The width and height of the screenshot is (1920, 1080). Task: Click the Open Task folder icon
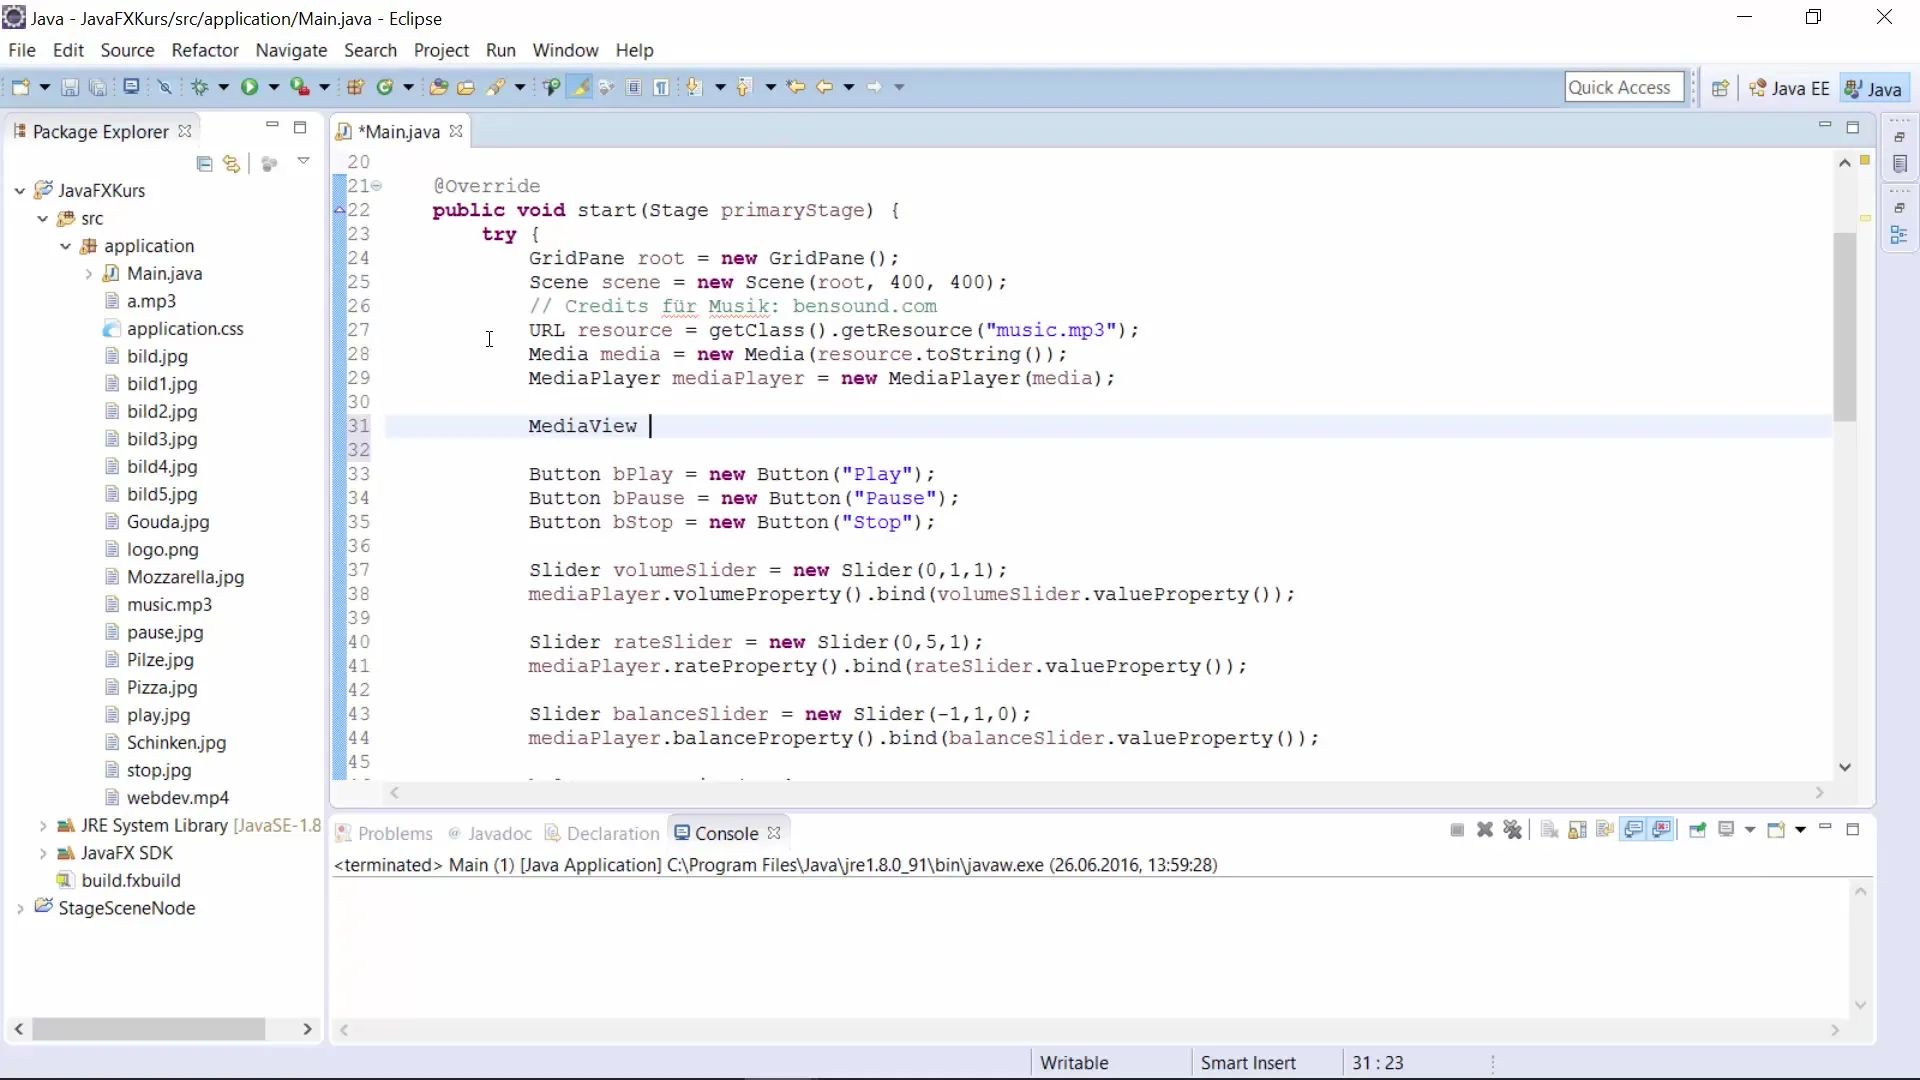tap(466, 87)
